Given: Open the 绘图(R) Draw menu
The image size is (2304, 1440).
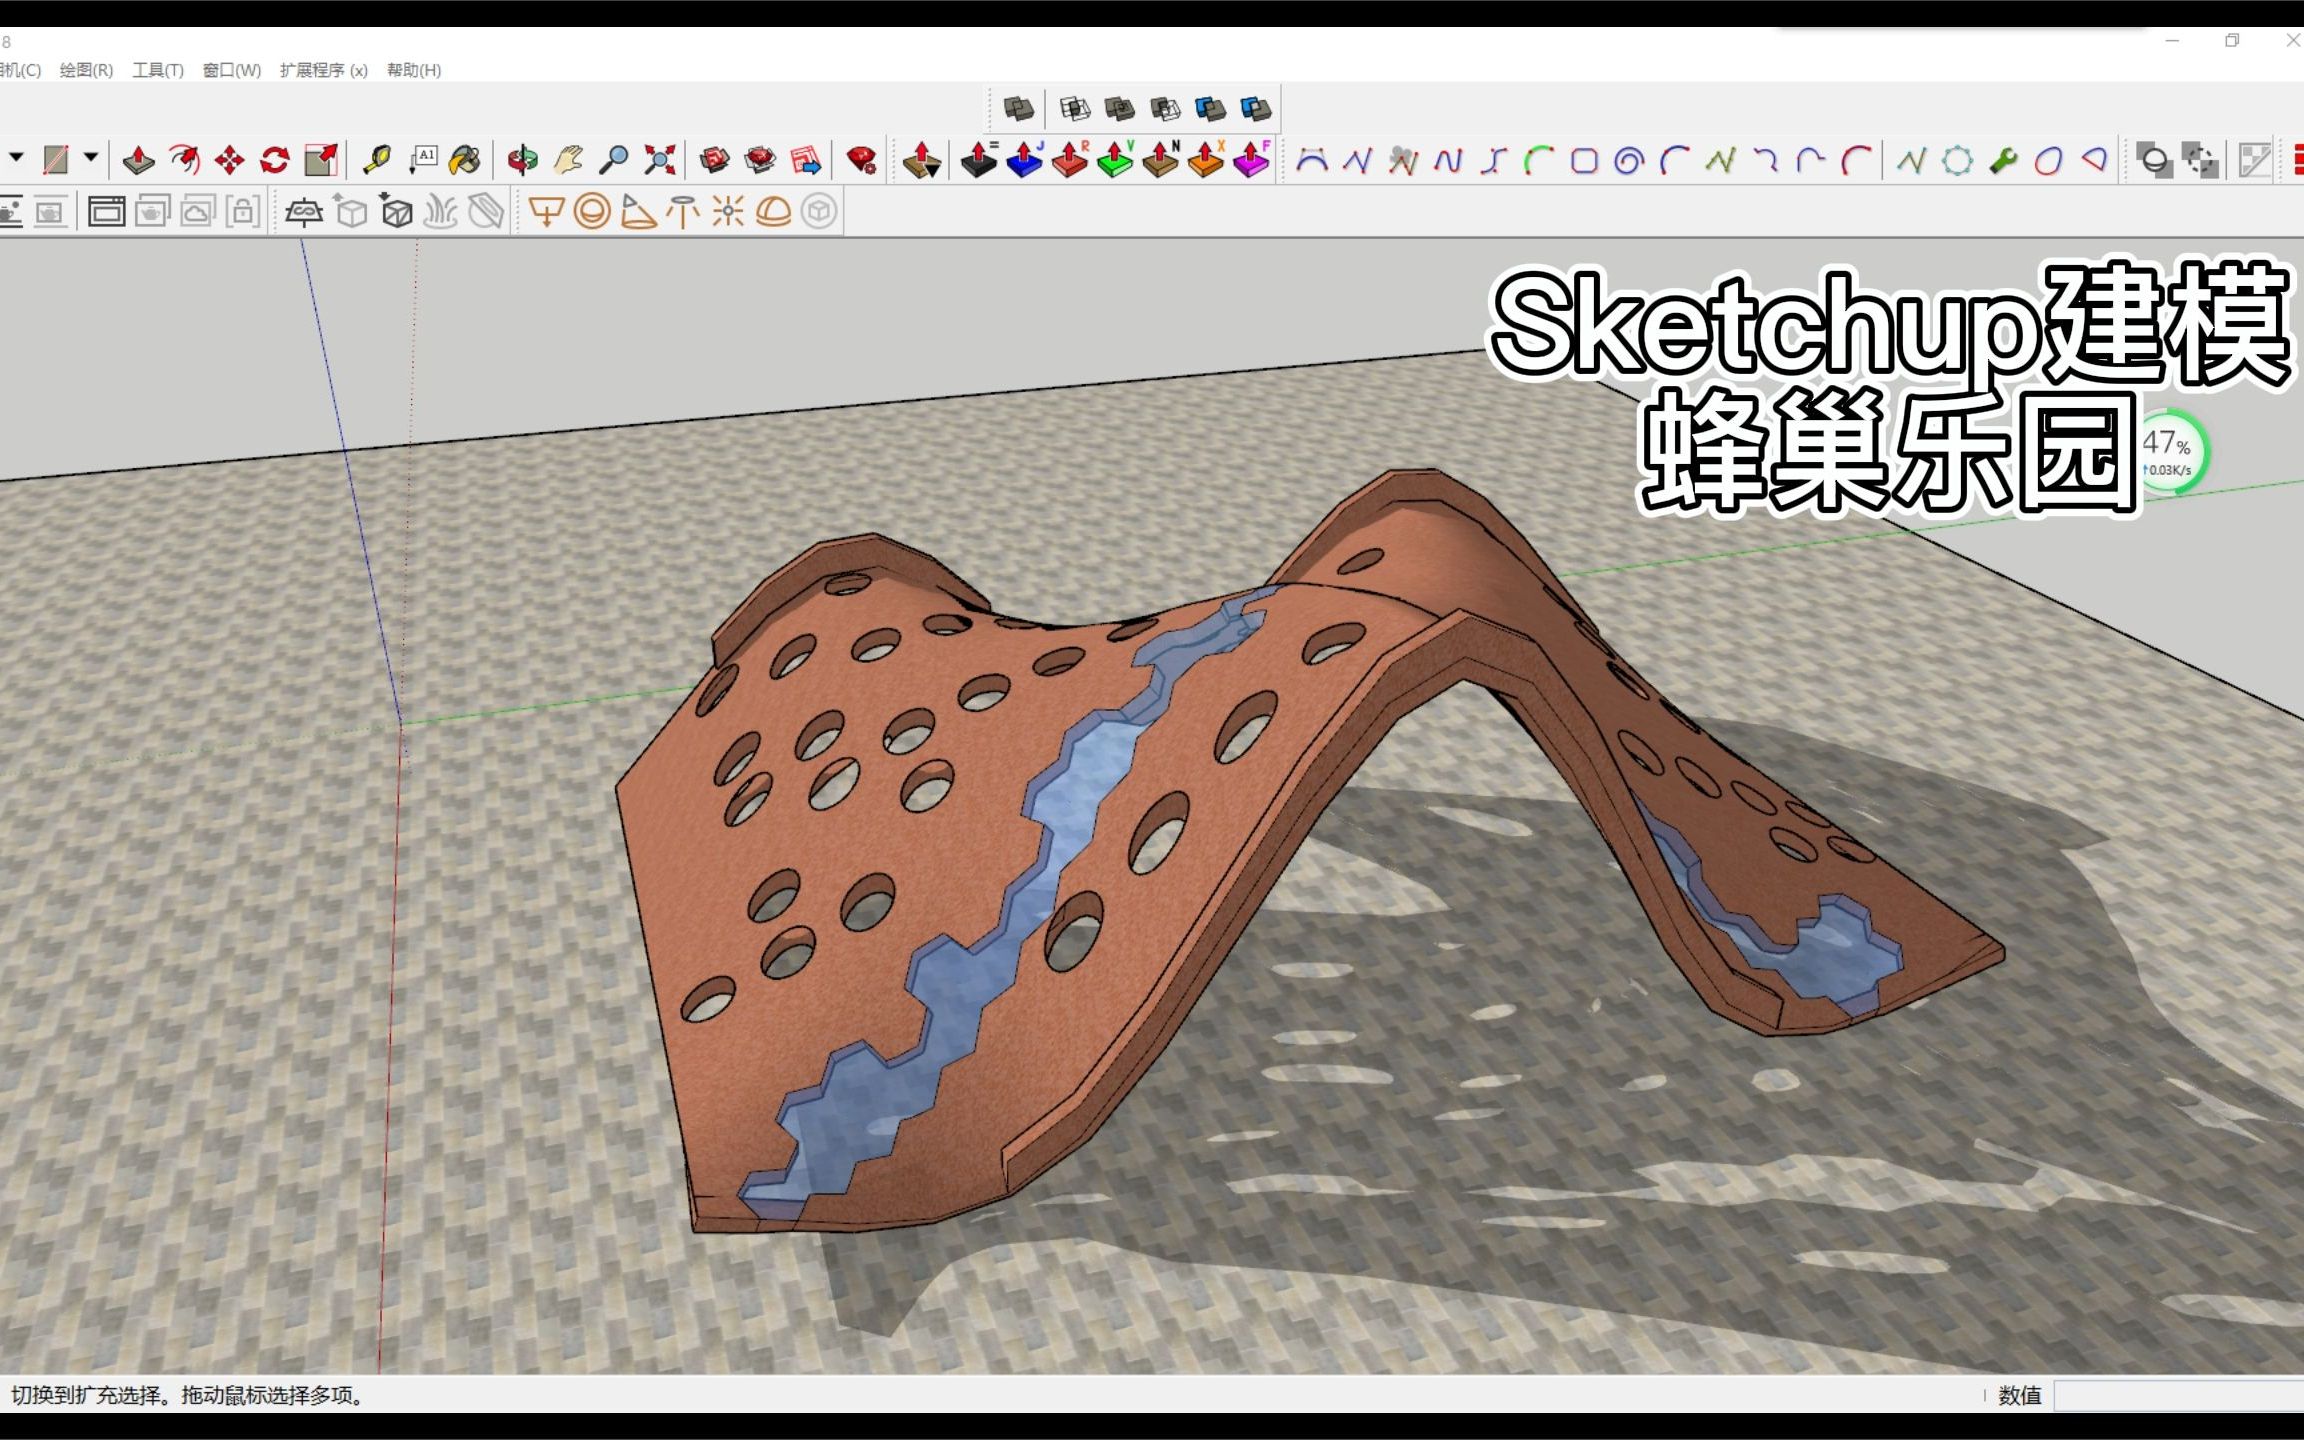Looking at the screenshot, I should click(86, 70).
